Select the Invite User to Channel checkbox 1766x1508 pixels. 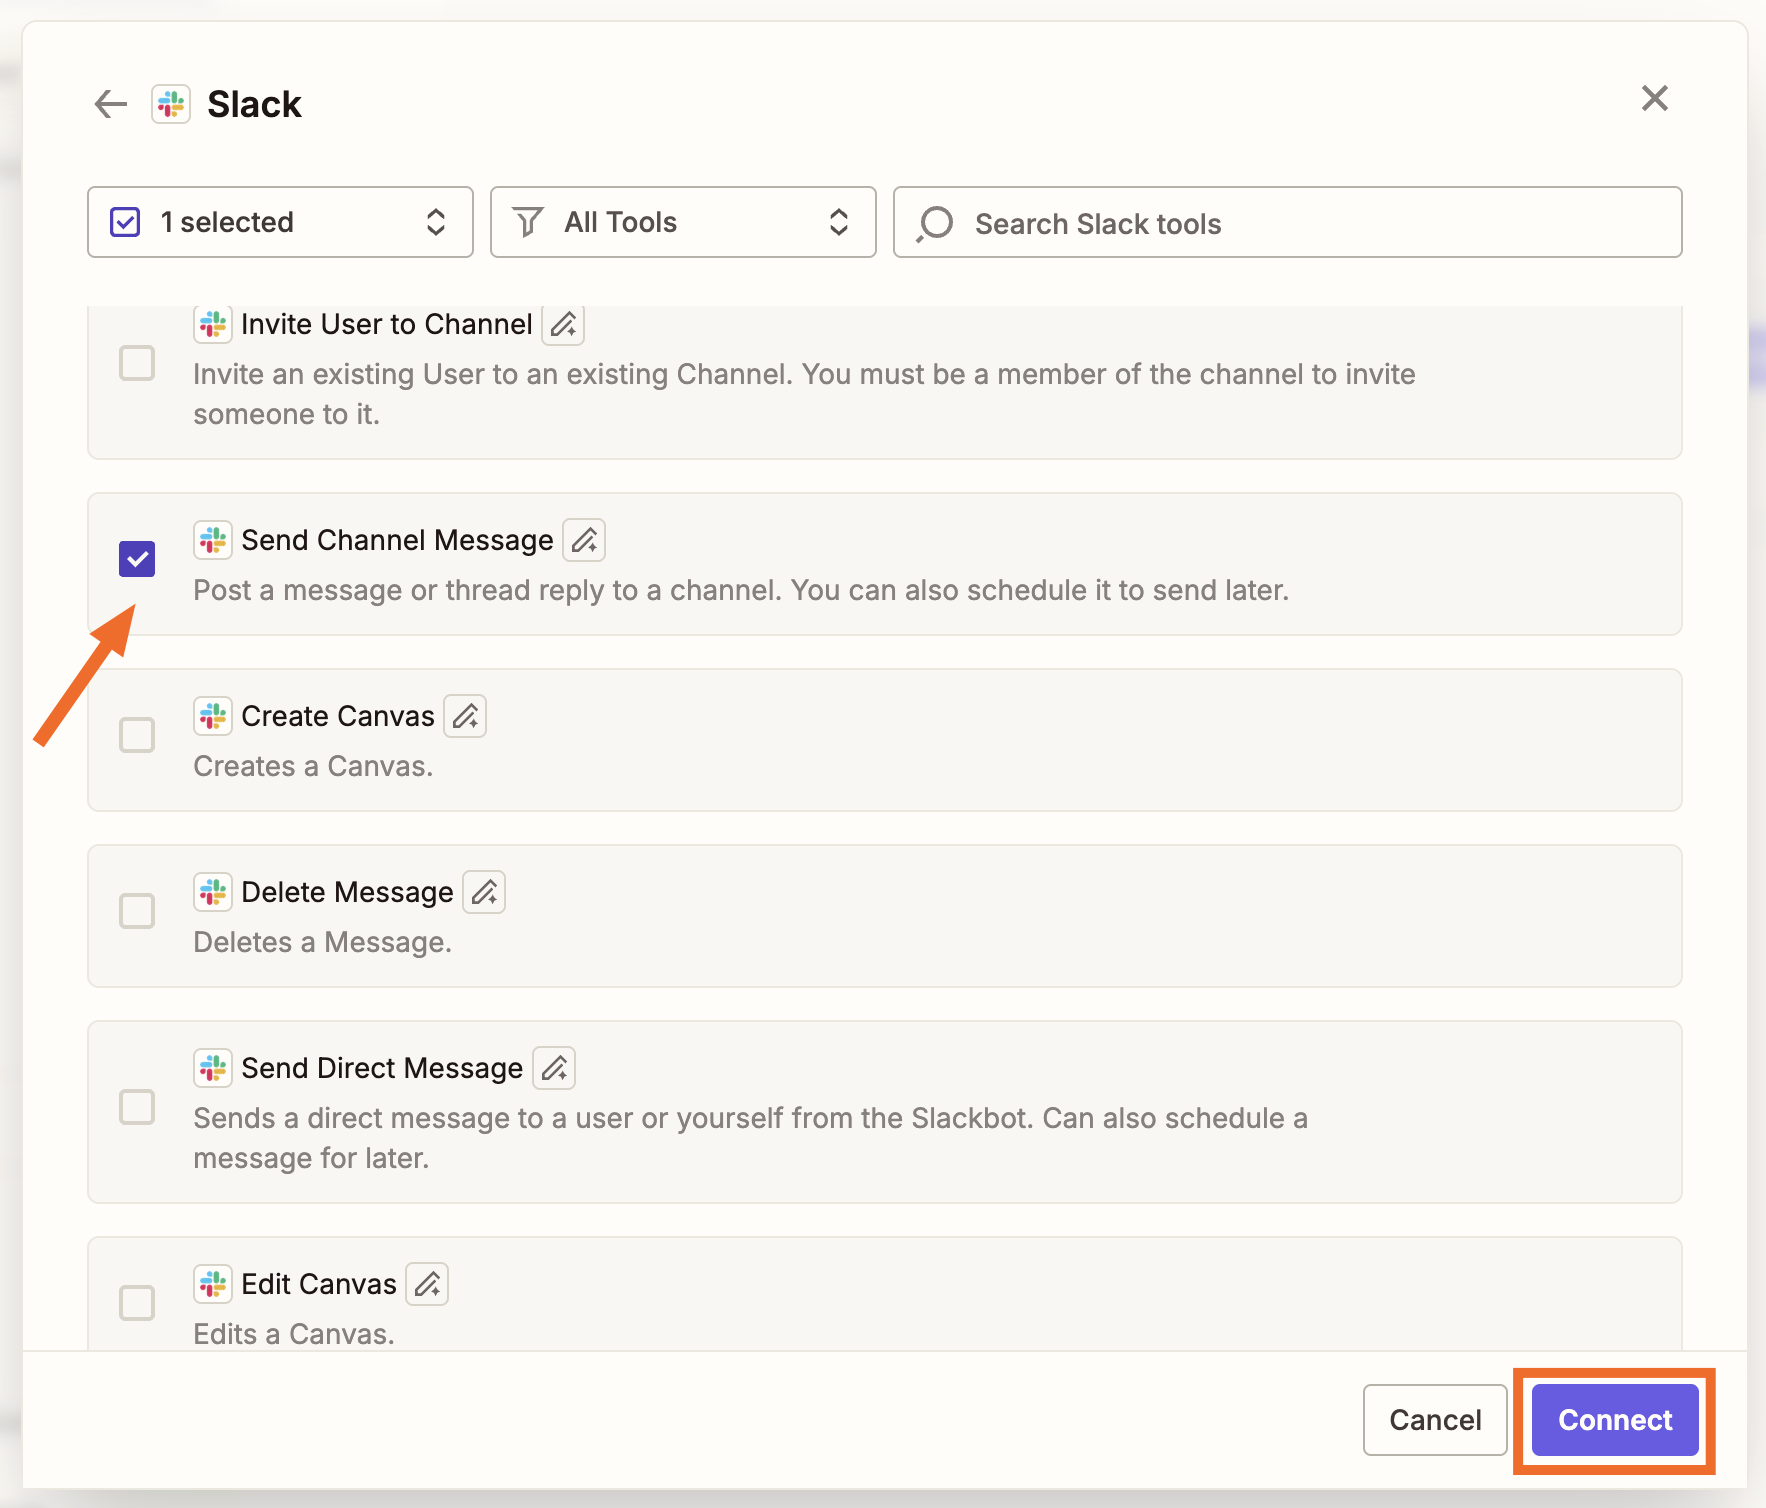point(137,363)
